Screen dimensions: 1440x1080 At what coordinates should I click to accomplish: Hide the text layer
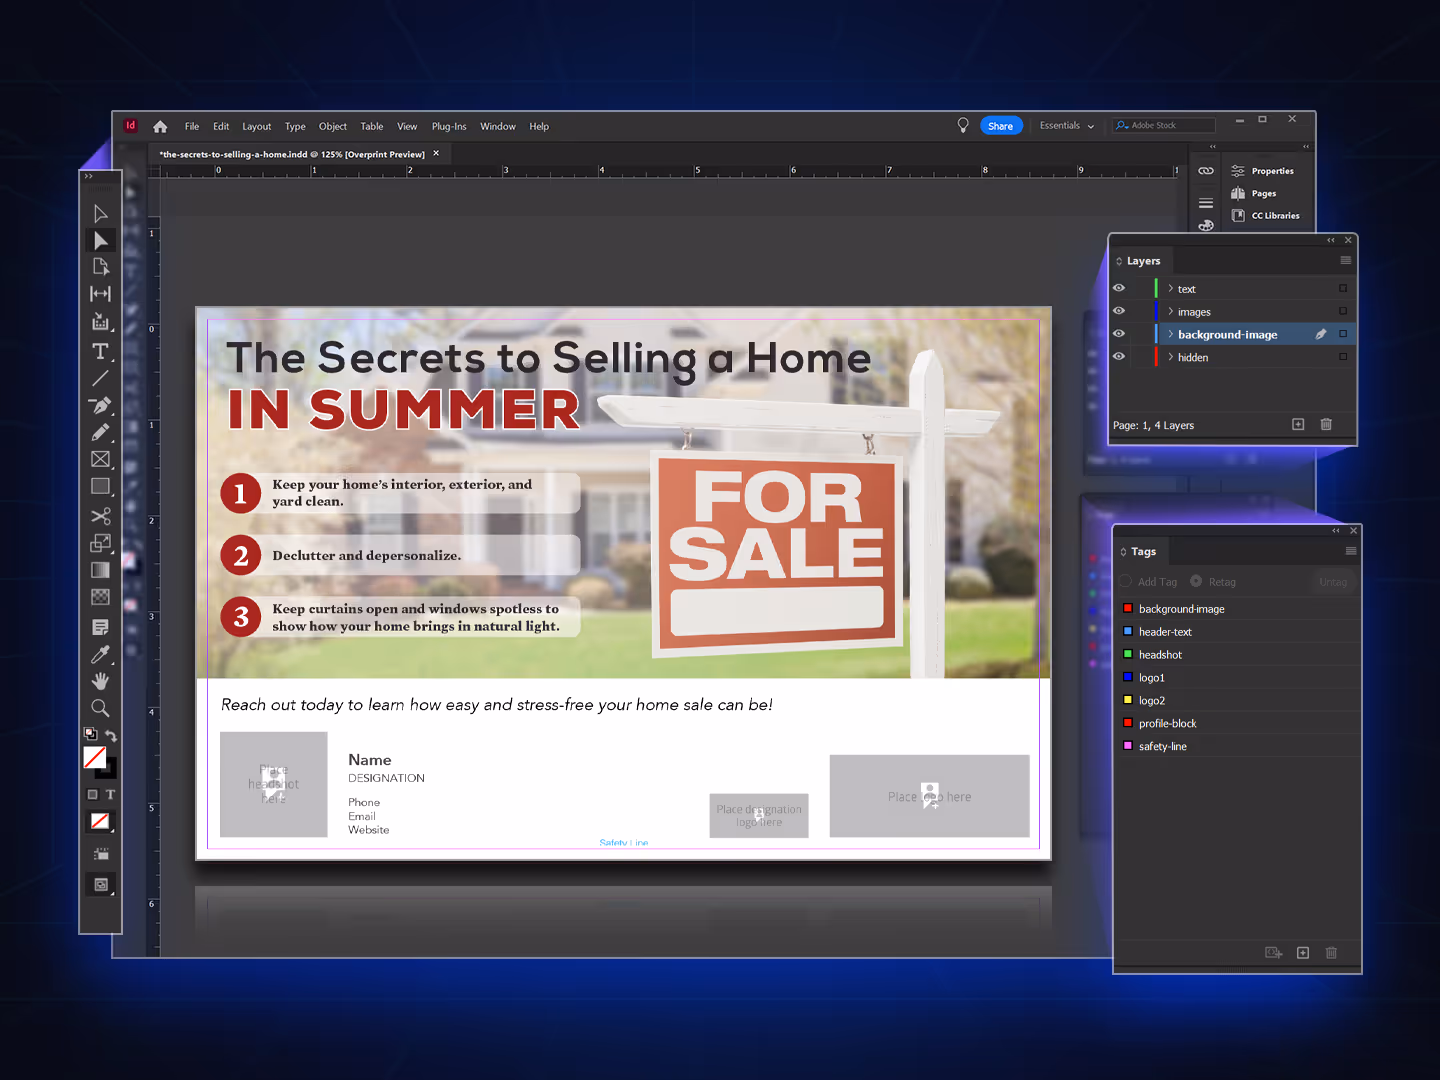point(1119,288)
